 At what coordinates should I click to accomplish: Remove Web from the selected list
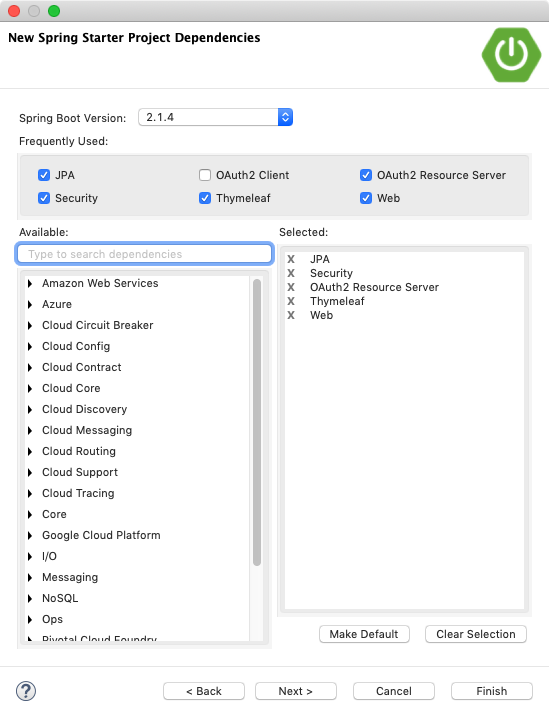point(291,316)
